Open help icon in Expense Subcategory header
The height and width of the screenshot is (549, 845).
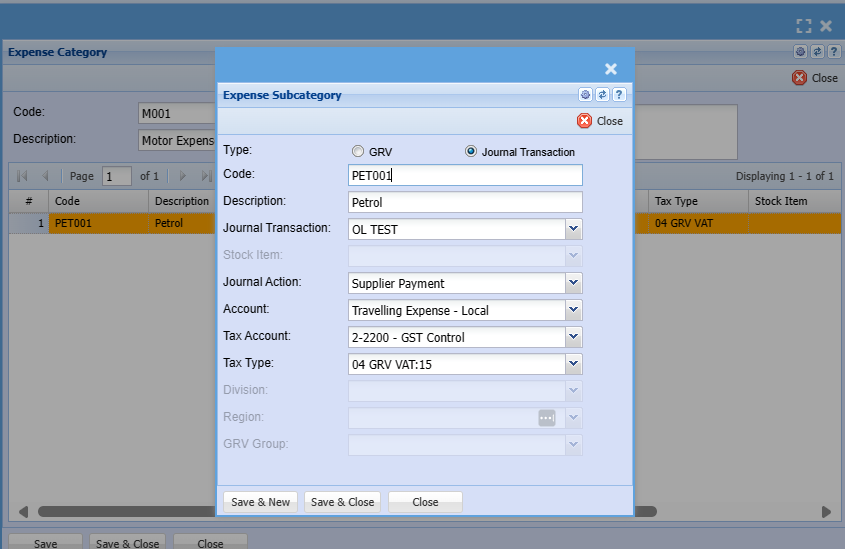pos(619,95)
